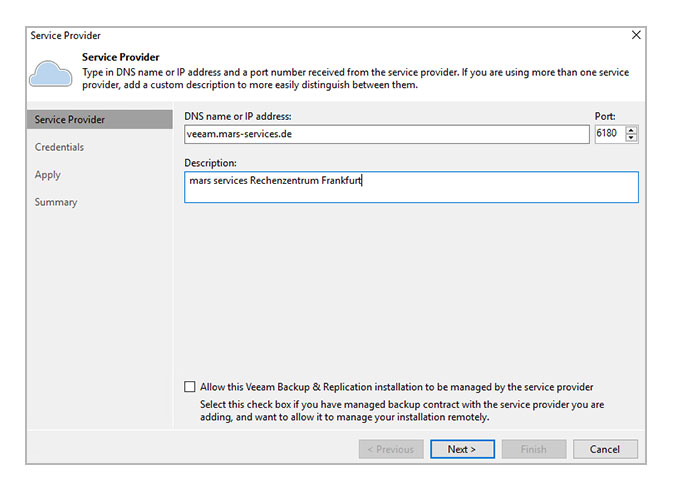The image size is (673, 488).
Task: Close the Service Provider dialog
Action: coord(636,35)
